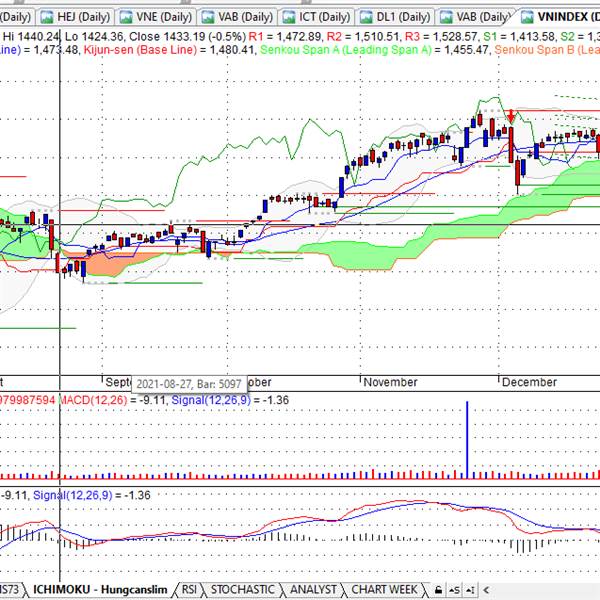Click "Signal(12,26,9)" label in the MACD pane
600x600 pixels.
pos(73,495)
